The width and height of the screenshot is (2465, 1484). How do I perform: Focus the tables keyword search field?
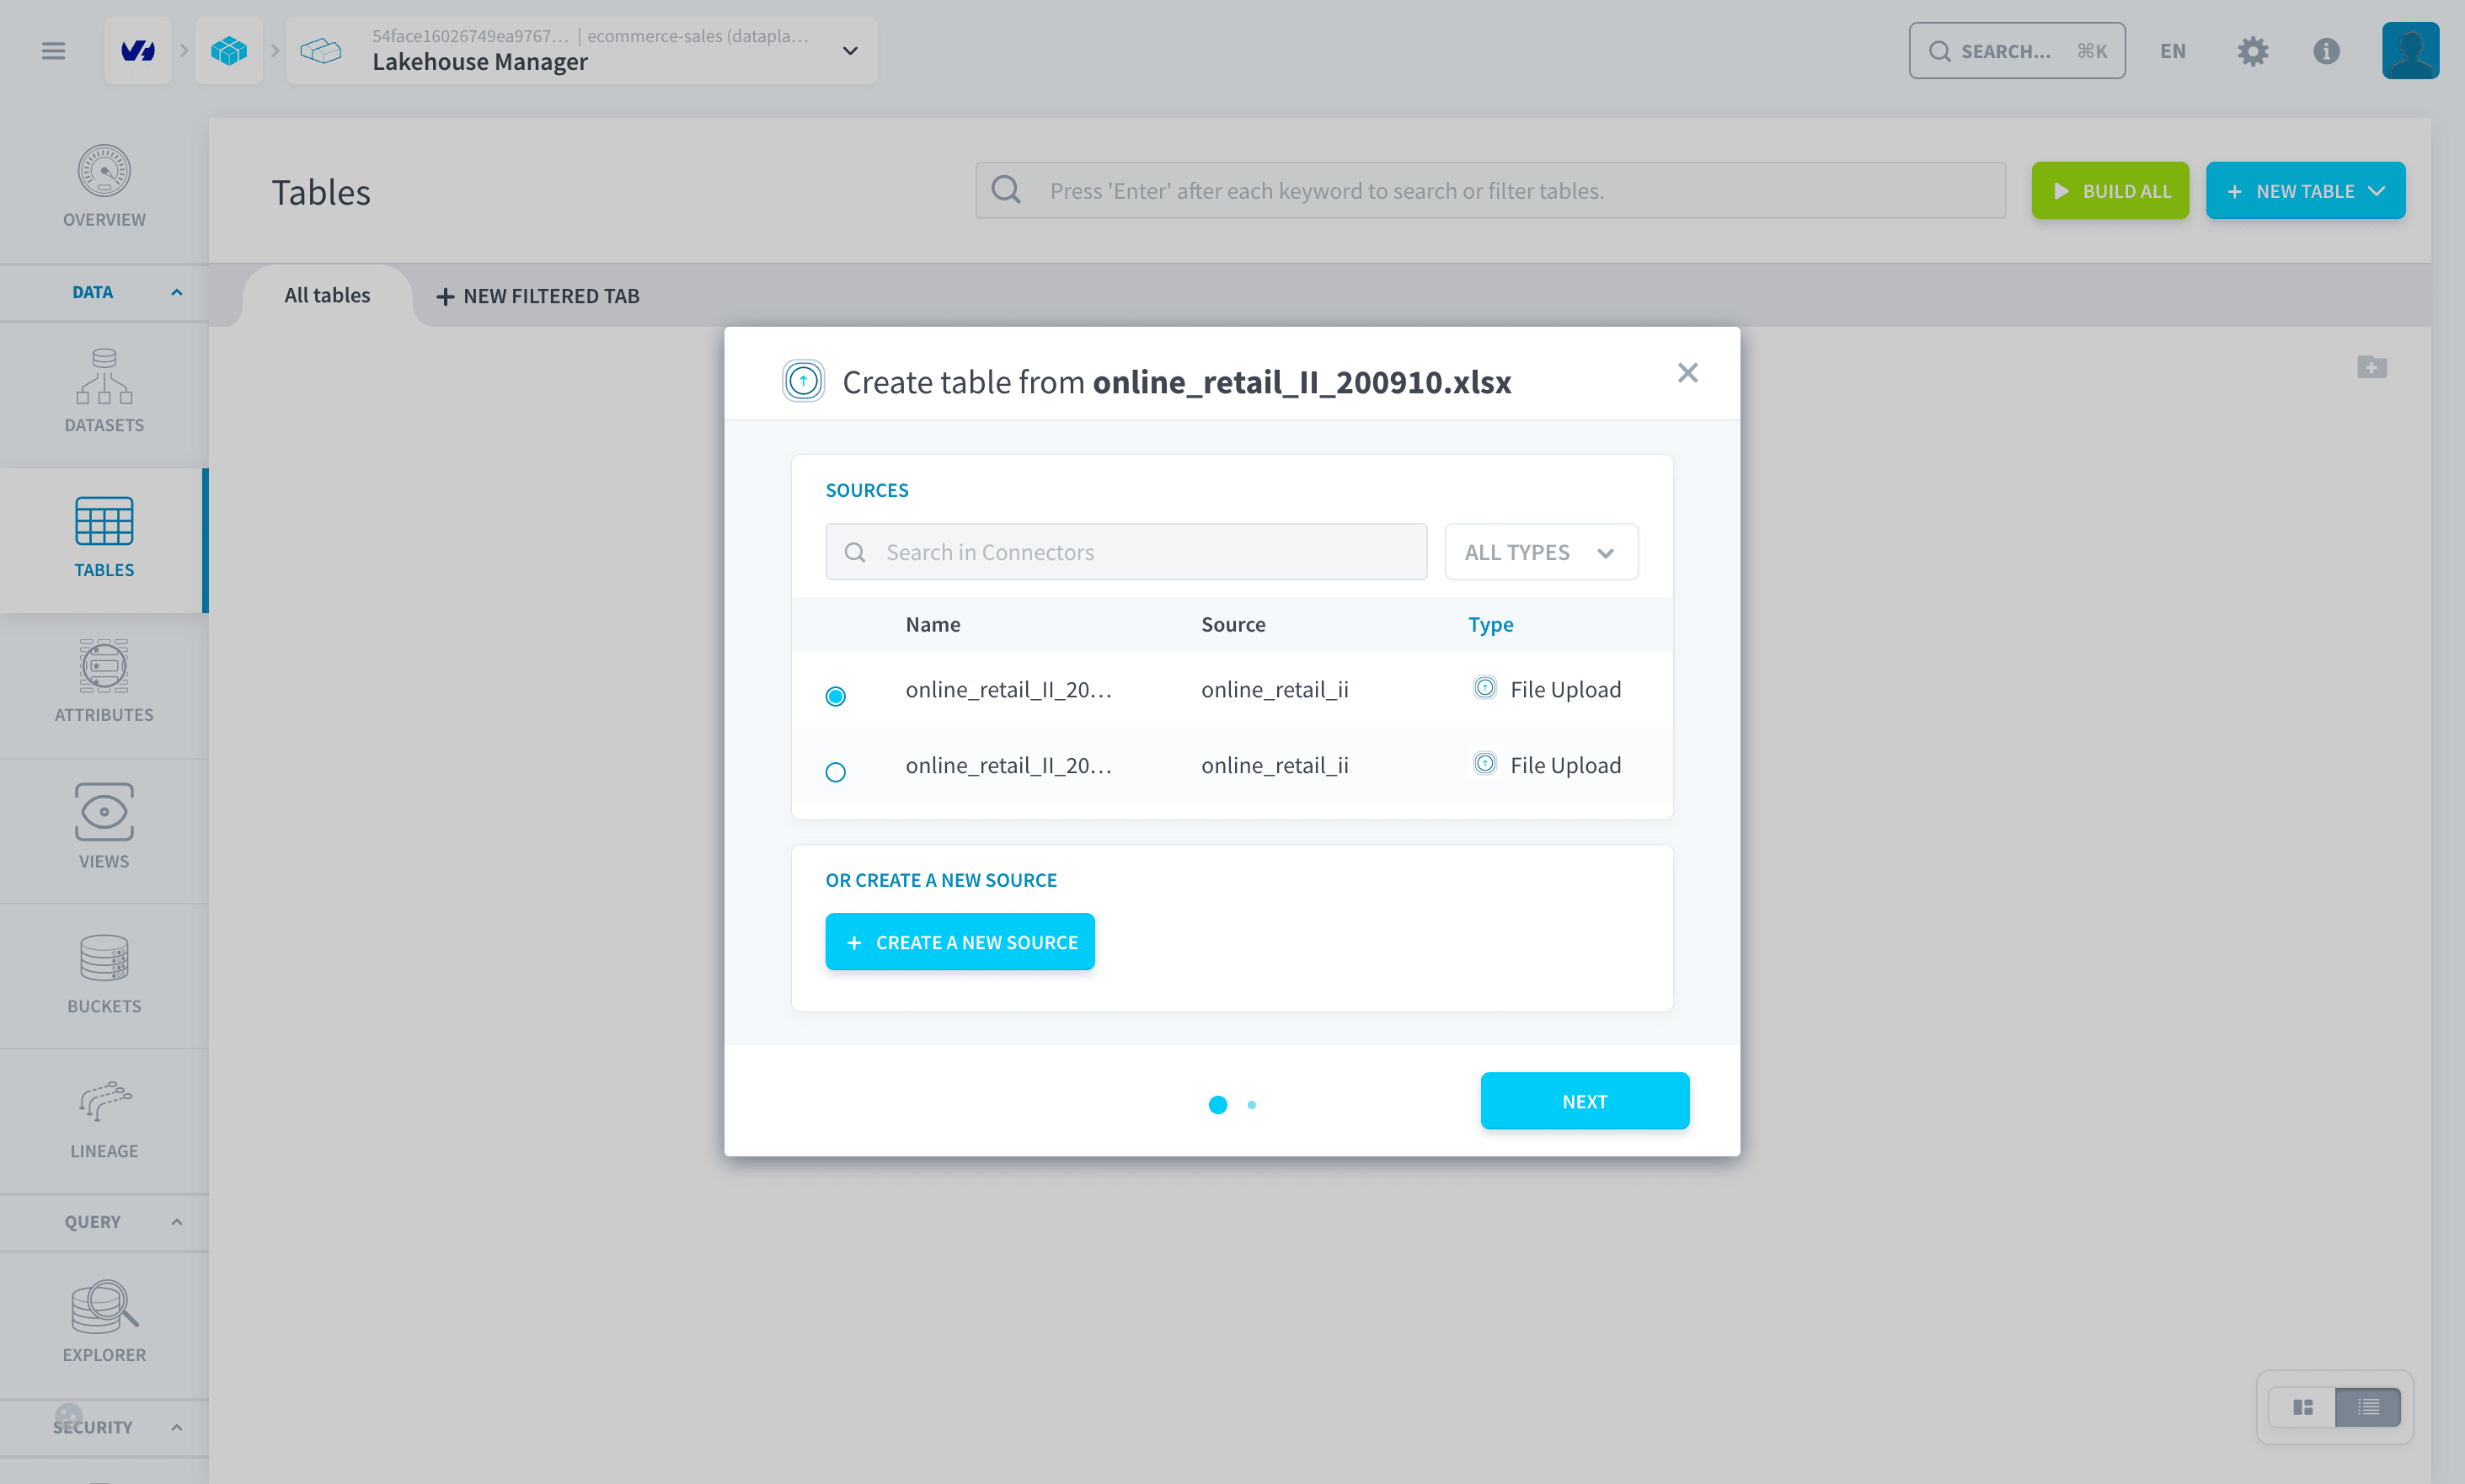click(1491, 191)
